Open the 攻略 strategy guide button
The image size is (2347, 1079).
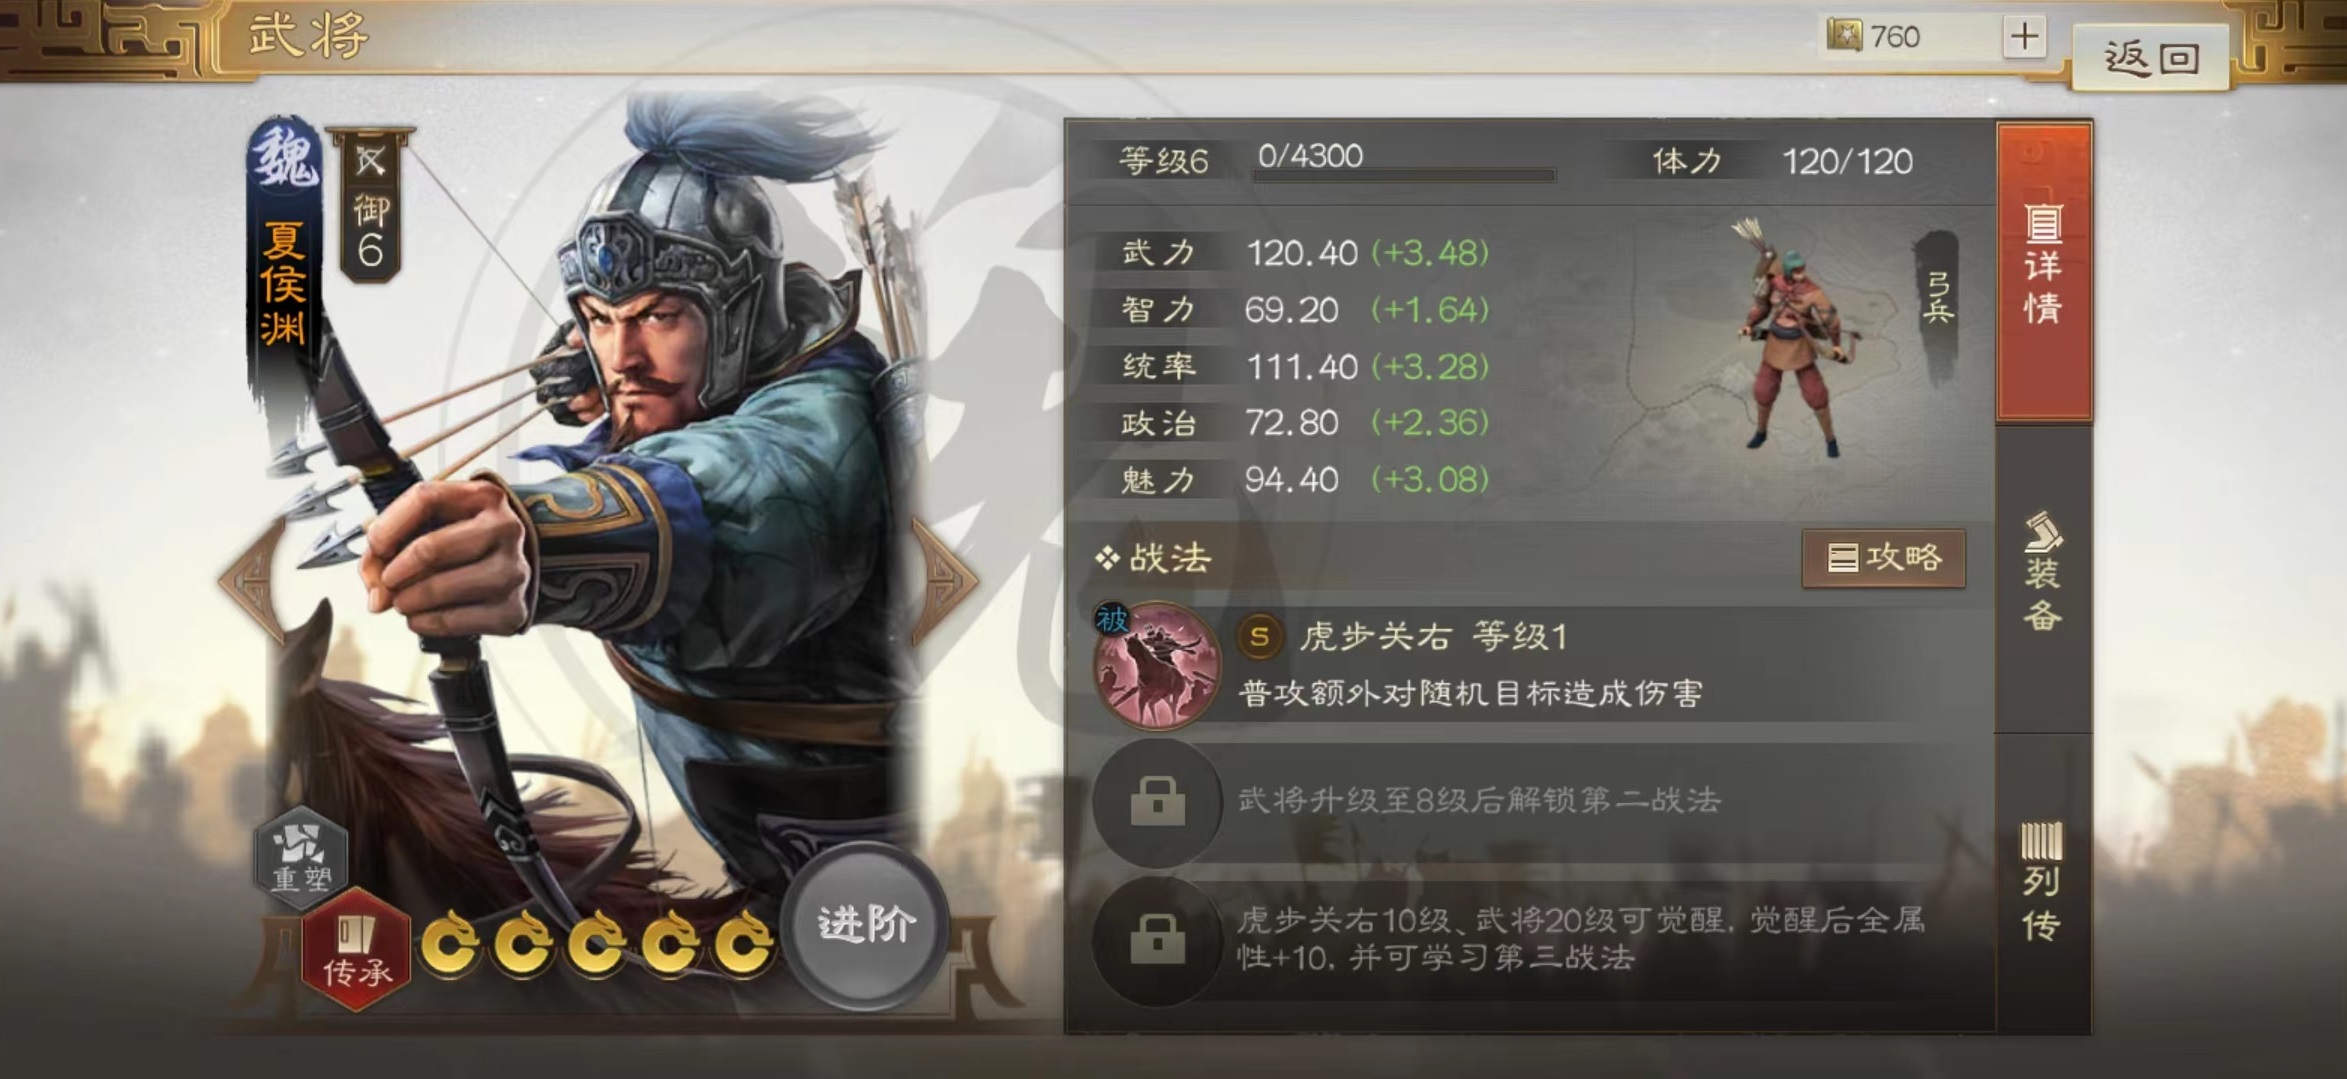(1884, 558)
